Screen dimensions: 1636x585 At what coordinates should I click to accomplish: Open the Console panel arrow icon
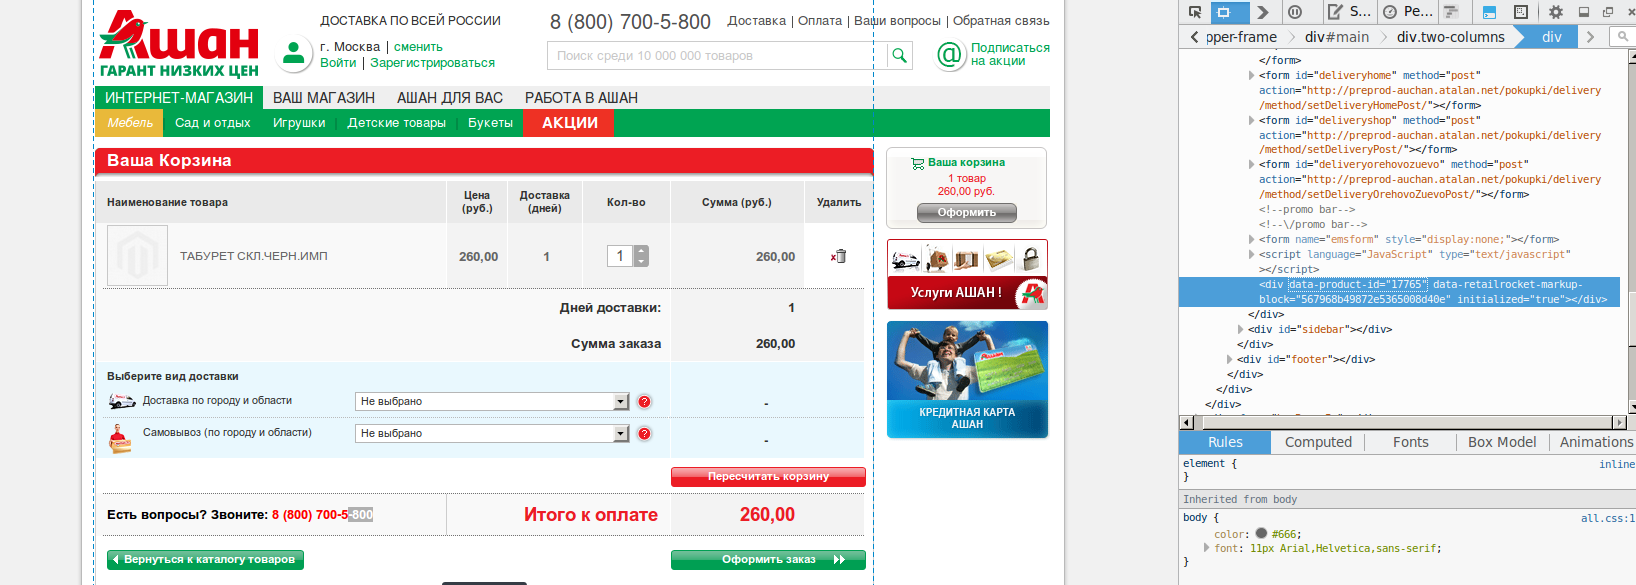[1263, 12]
